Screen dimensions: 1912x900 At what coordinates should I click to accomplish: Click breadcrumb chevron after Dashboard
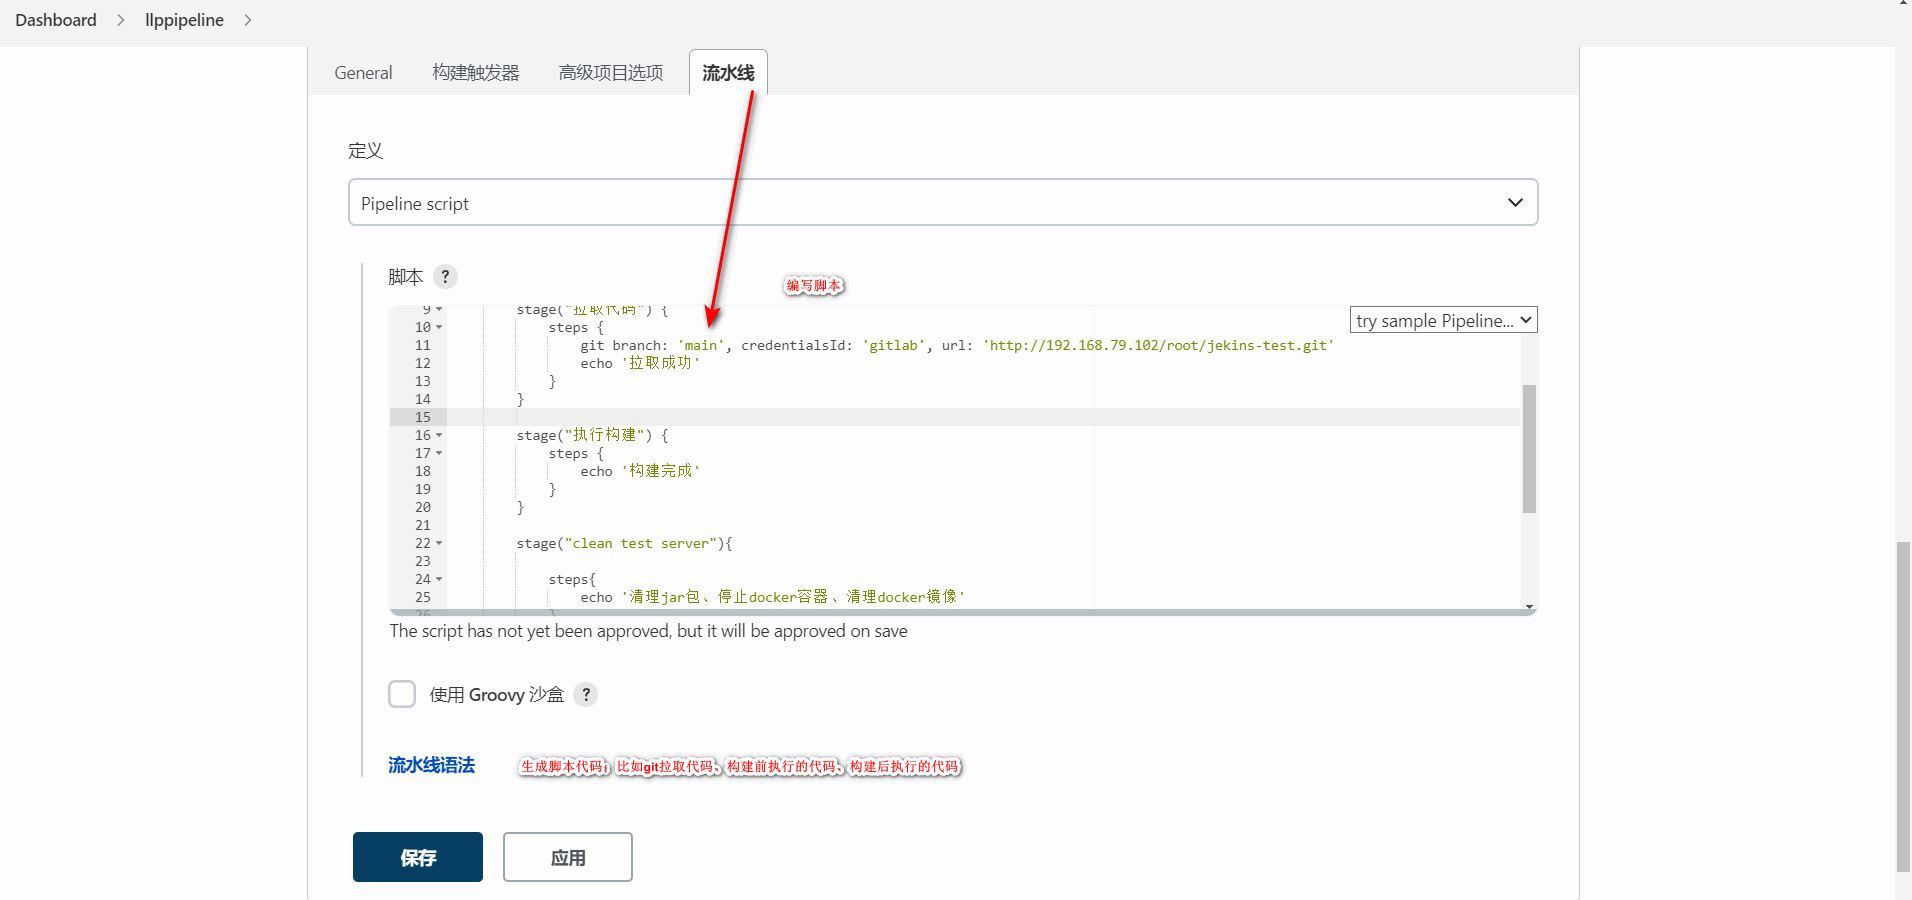[x=121, y=20]
